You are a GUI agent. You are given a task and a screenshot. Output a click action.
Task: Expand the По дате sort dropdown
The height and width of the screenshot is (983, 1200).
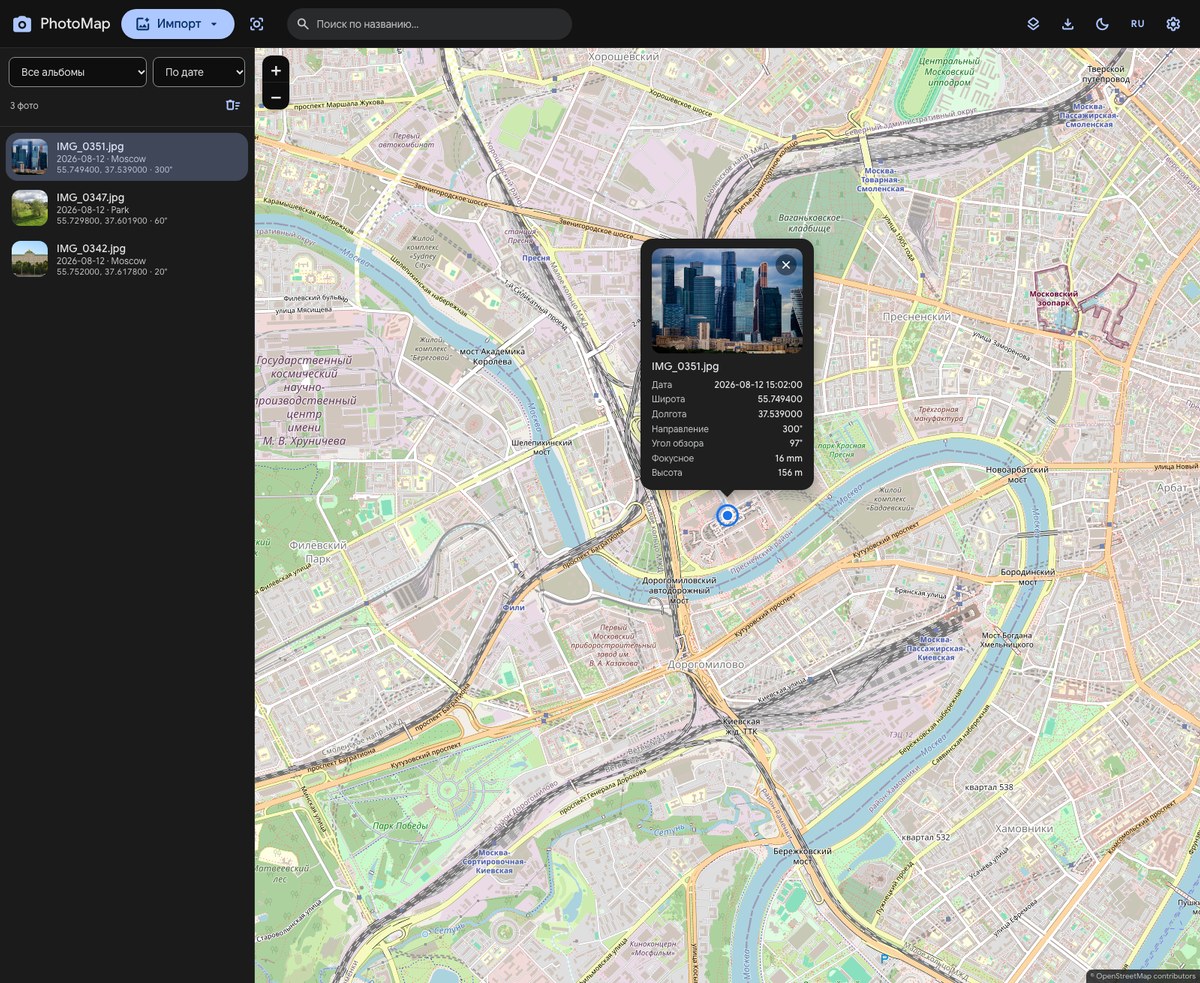point(199,72)
